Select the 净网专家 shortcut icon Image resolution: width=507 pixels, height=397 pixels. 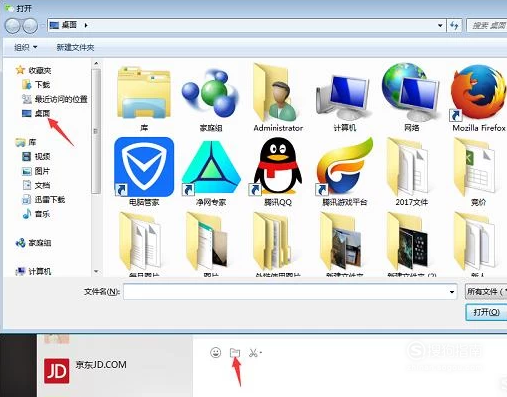(x=211, y=167)
